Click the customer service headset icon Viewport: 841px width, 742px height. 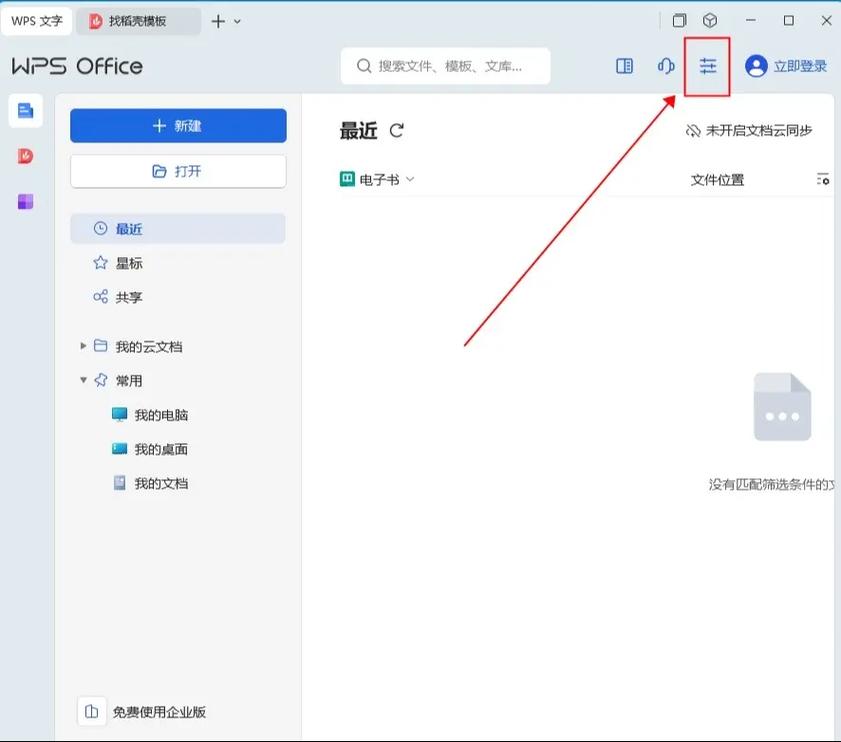(666, 66)
